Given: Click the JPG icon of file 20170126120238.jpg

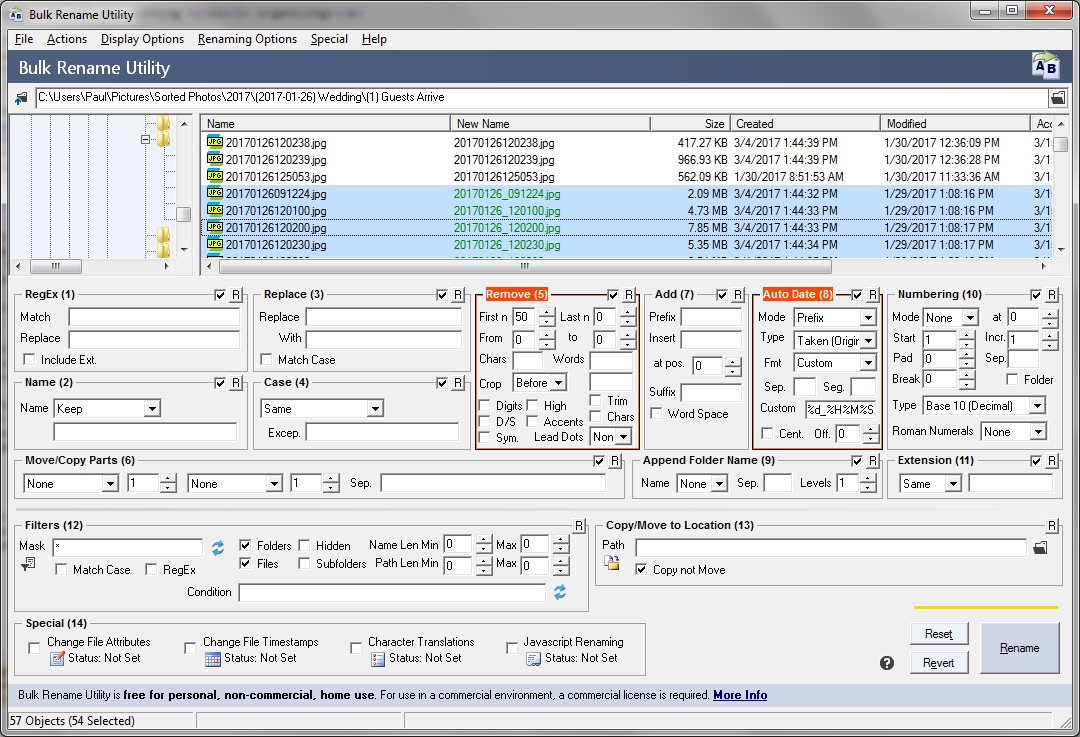Looking at the screenshot, I should pyautogui.click(x=215, y=143).
